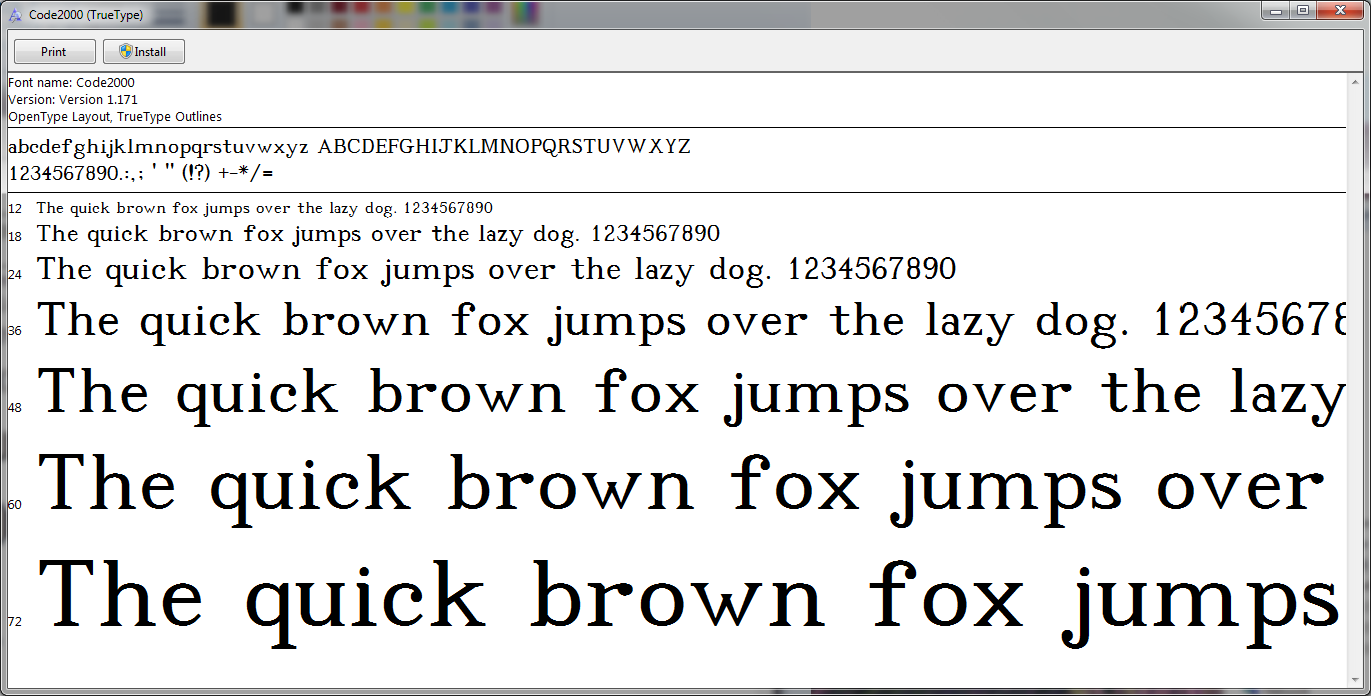The height and width of the screenshot is (696, 1371).
Task: Click the size 24 sample sentence
Action: coord(497,270)
